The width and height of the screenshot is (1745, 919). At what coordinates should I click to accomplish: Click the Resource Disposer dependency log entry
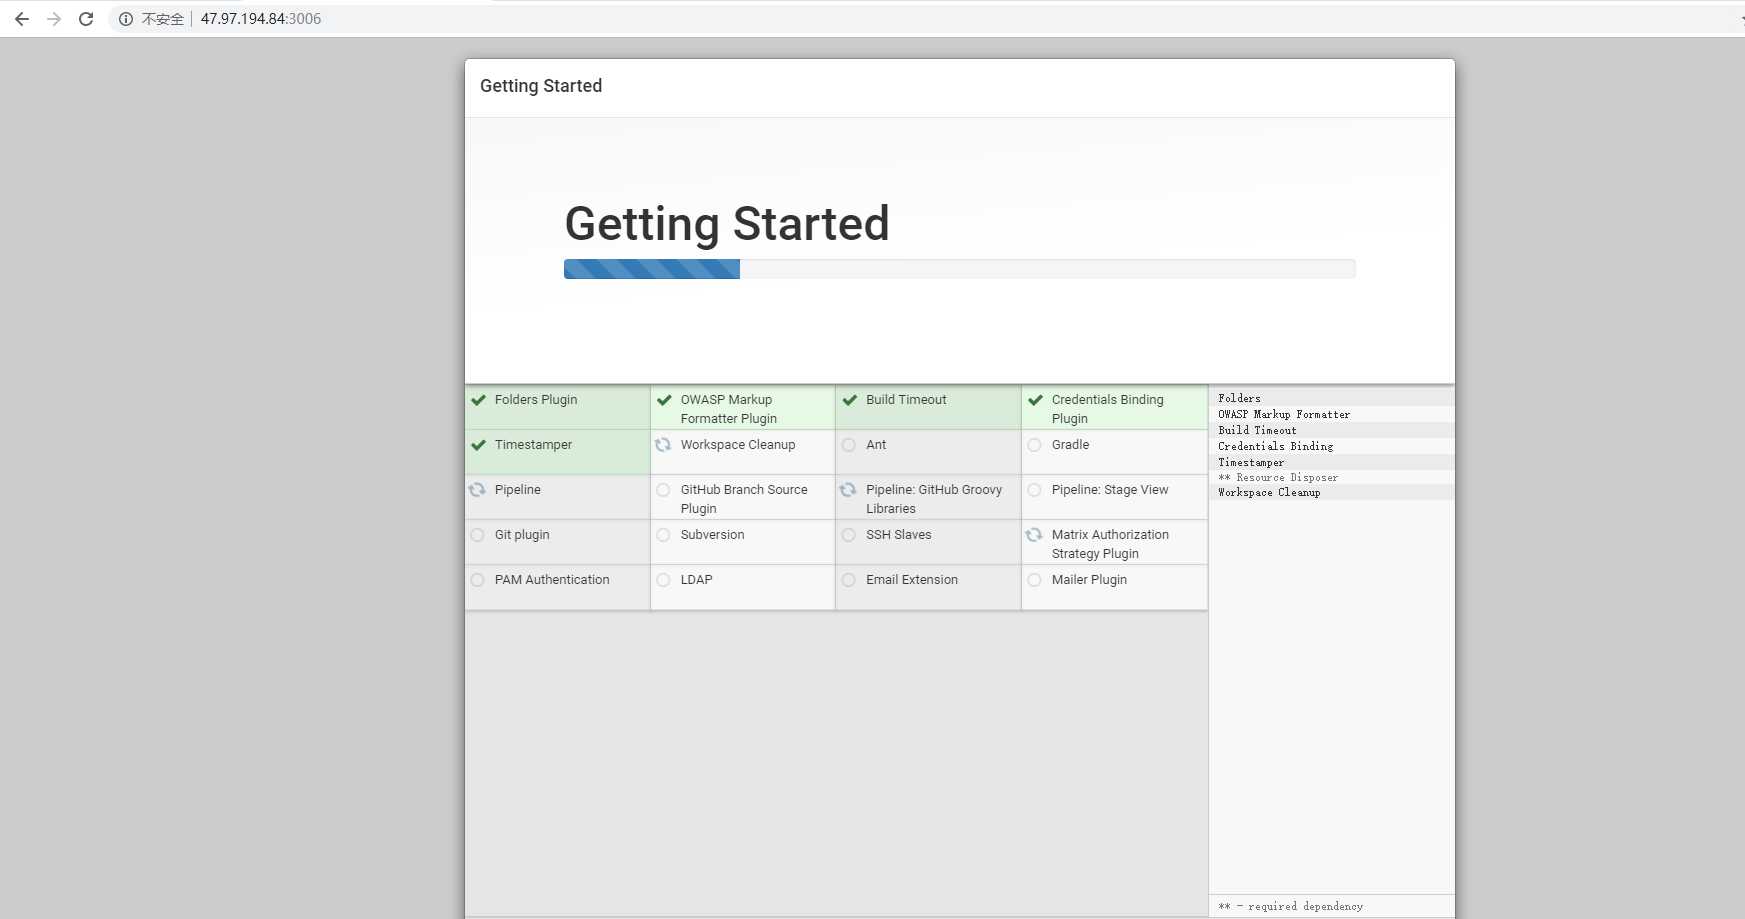pos(1287,478)
